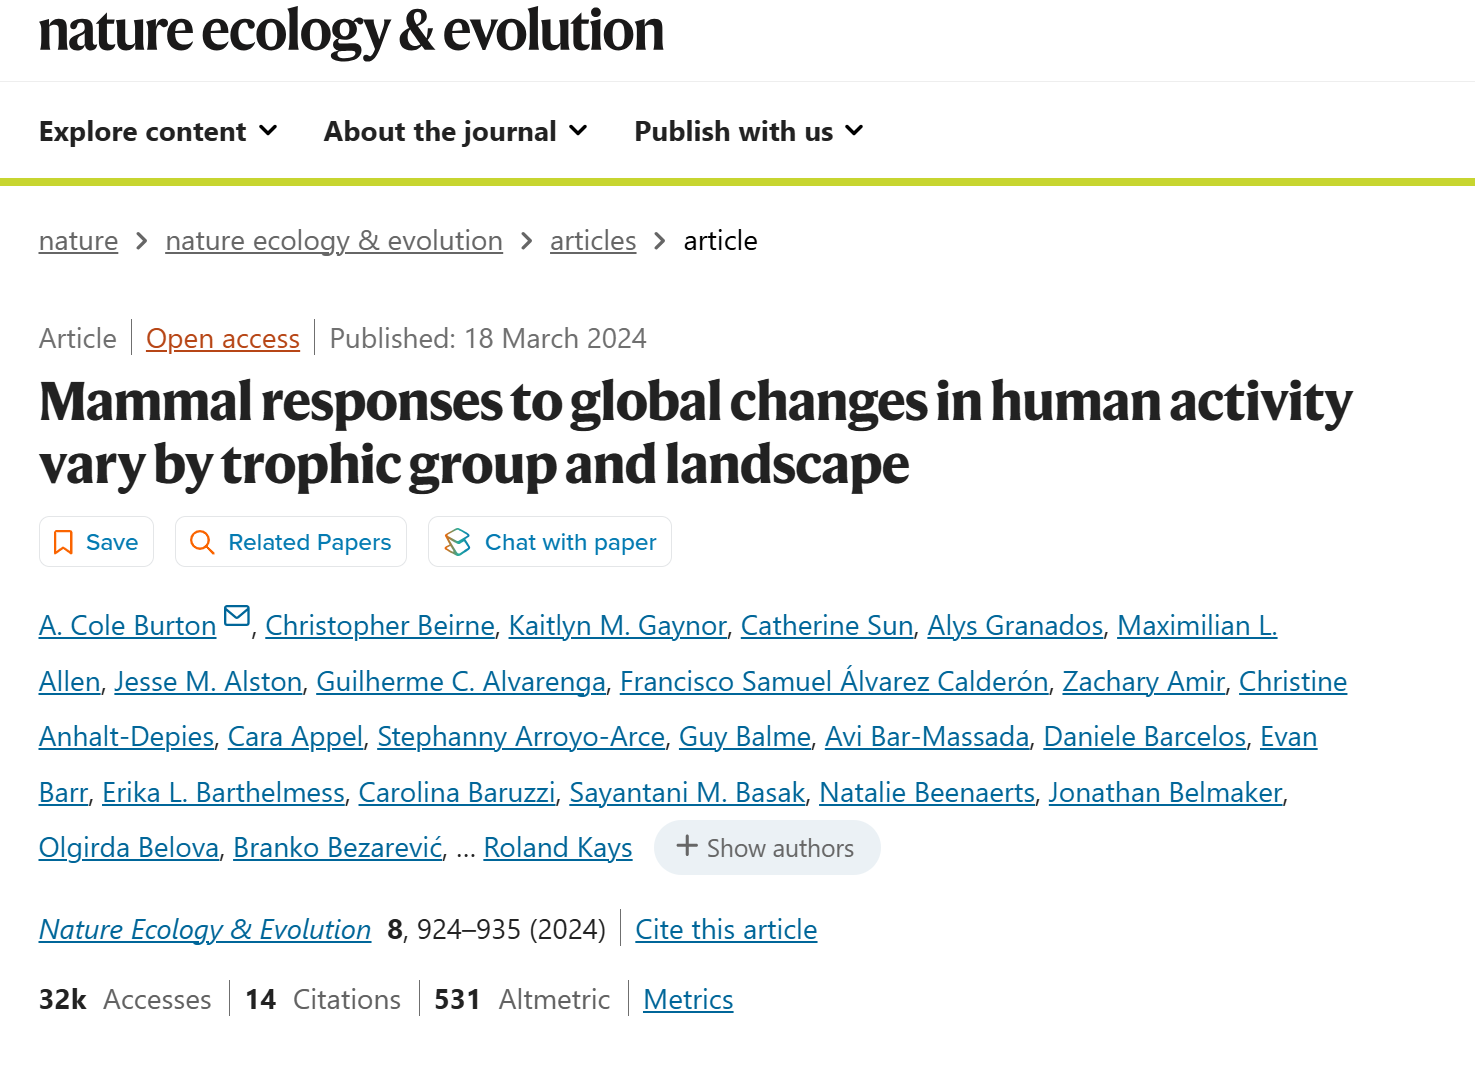Click the Metrics link

[x=687, y=999]
